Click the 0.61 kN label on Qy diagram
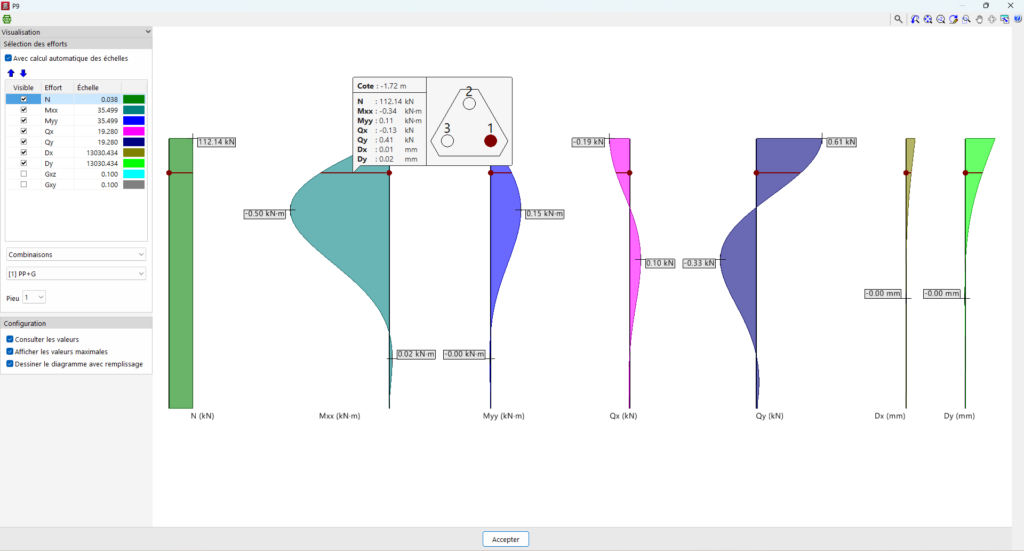The width and height of the screenshot is (1024, 551). [841, 142]
